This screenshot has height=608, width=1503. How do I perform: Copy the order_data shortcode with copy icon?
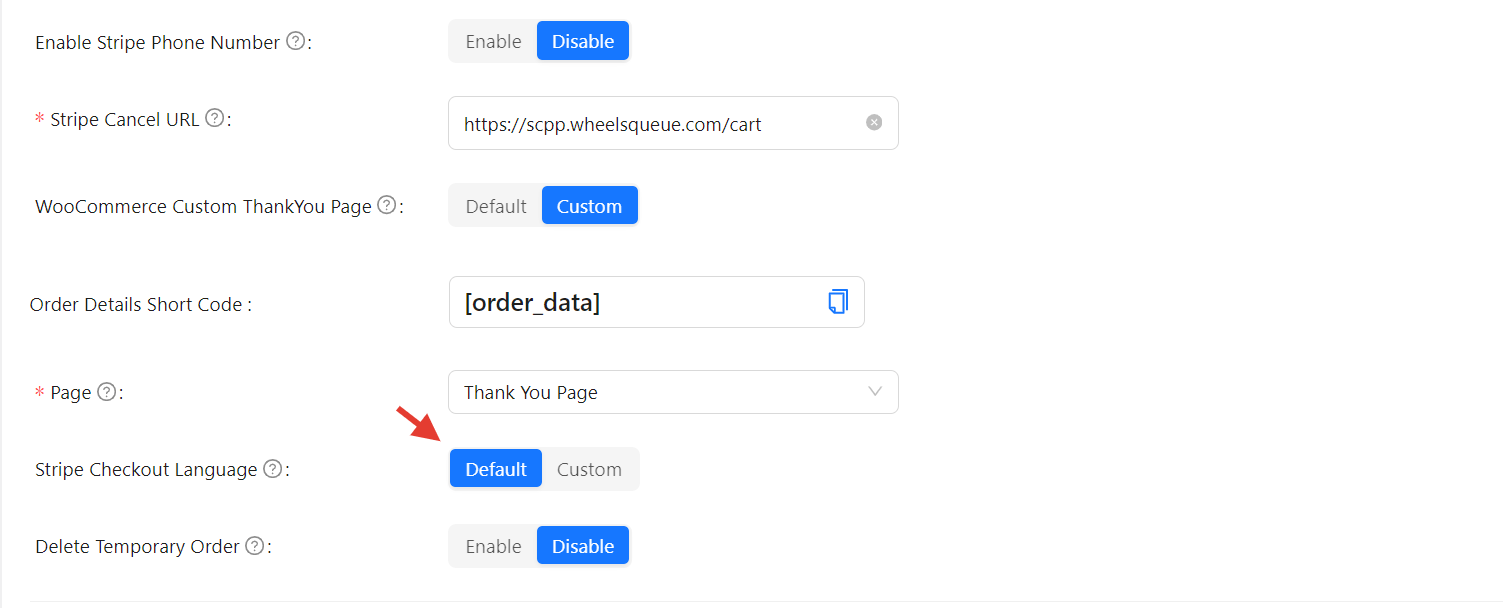[x=838, y=302]
